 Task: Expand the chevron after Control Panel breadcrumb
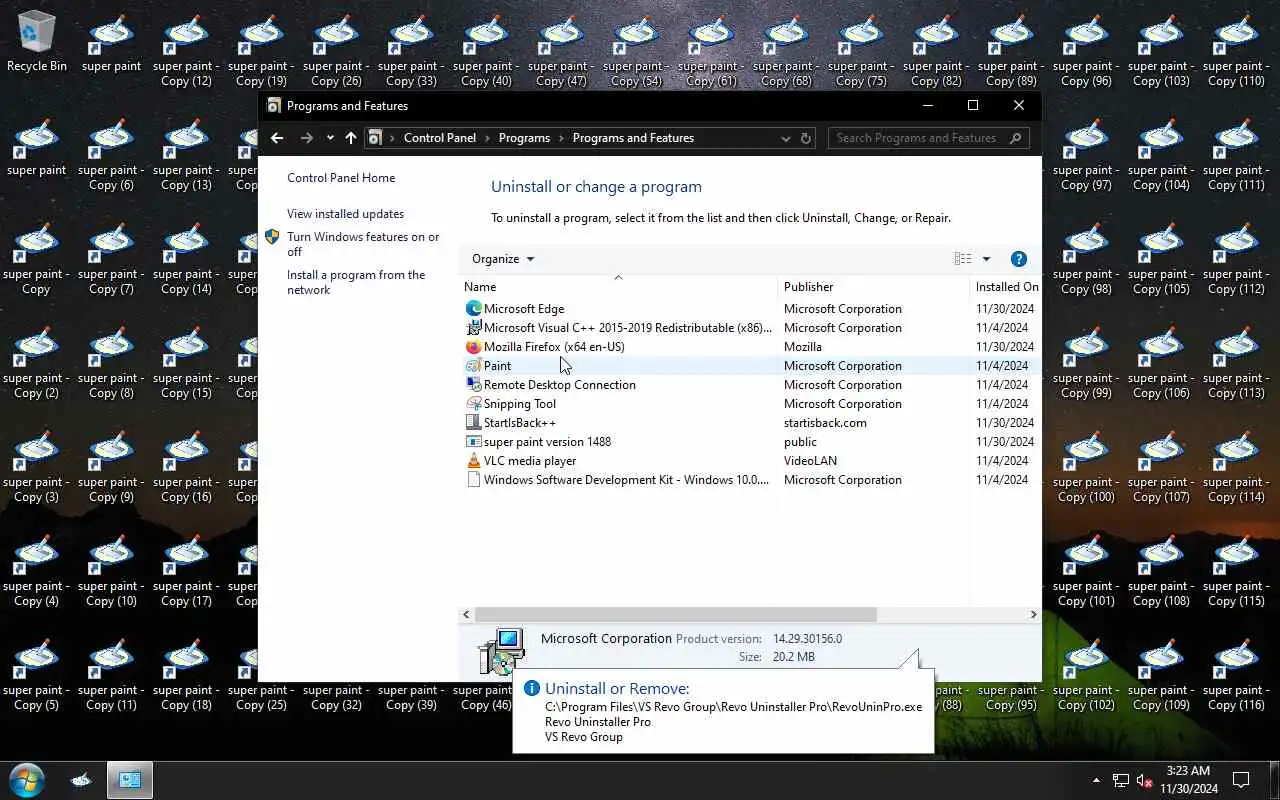click(487, 138)
